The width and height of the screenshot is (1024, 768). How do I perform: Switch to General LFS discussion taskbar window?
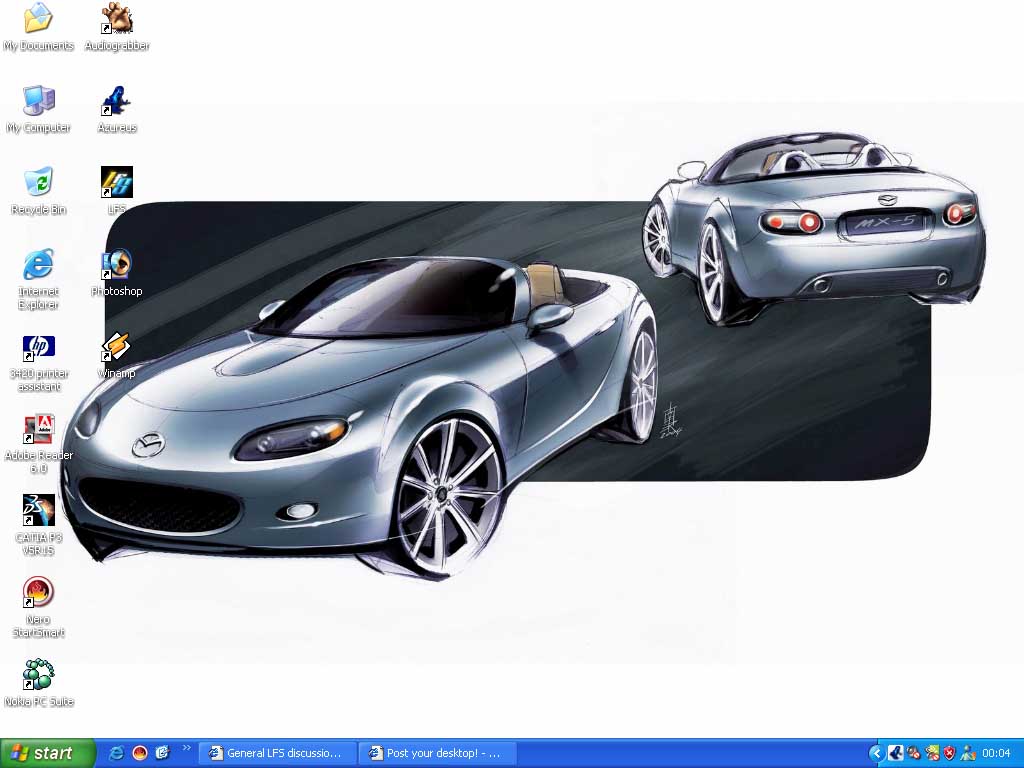[x=278, y=753]
